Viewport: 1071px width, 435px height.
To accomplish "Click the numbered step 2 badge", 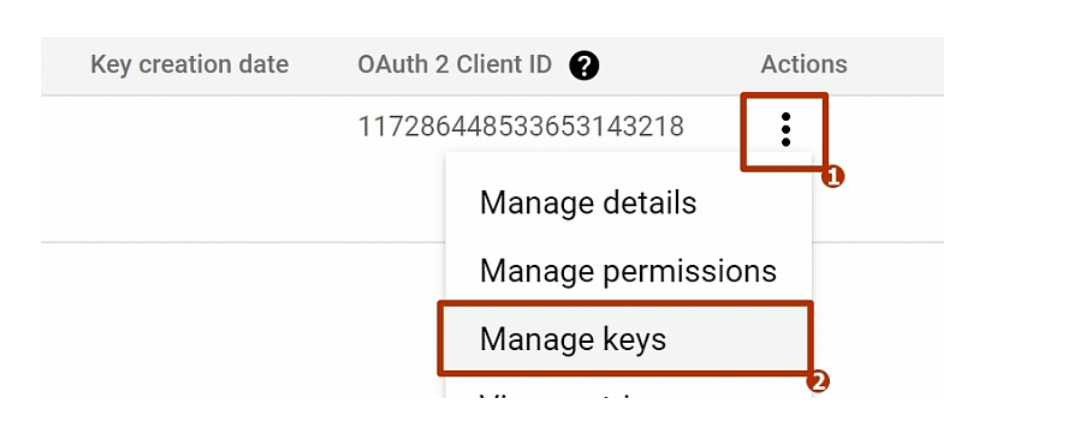I will tap(818, 382).
